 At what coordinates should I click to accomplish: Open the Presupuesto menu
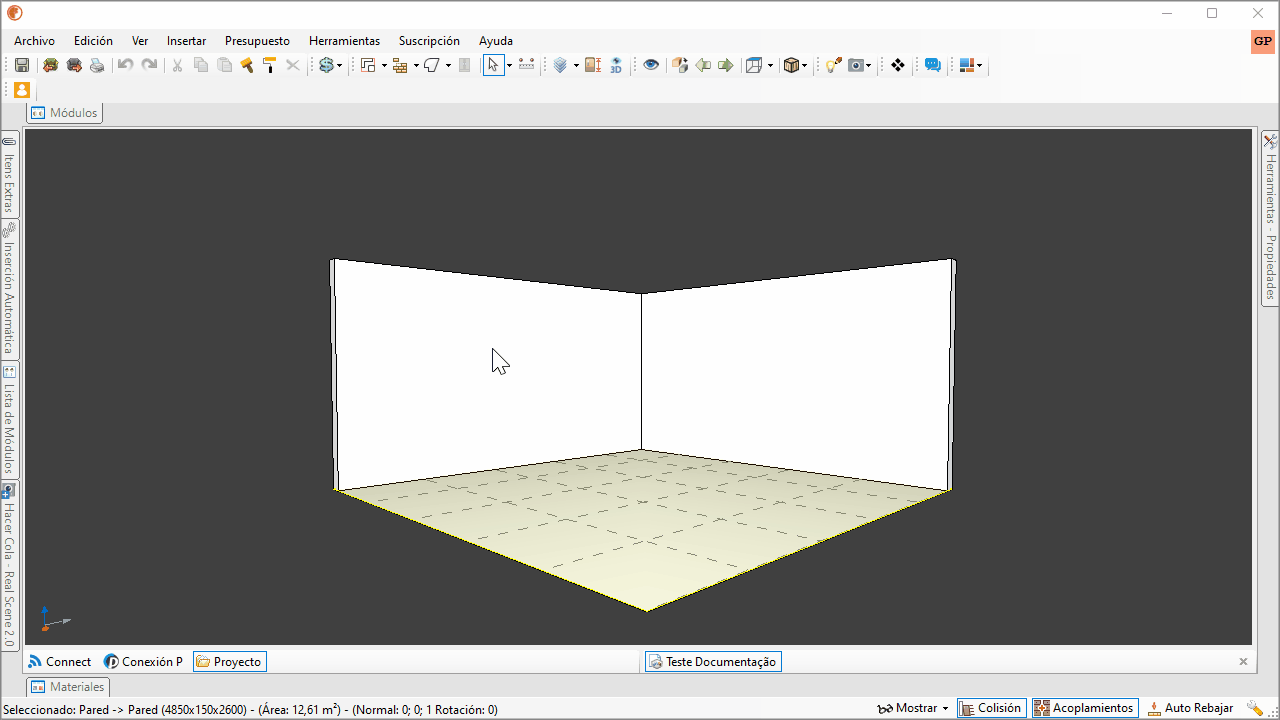pyautogui.click(x=257, y=41)
